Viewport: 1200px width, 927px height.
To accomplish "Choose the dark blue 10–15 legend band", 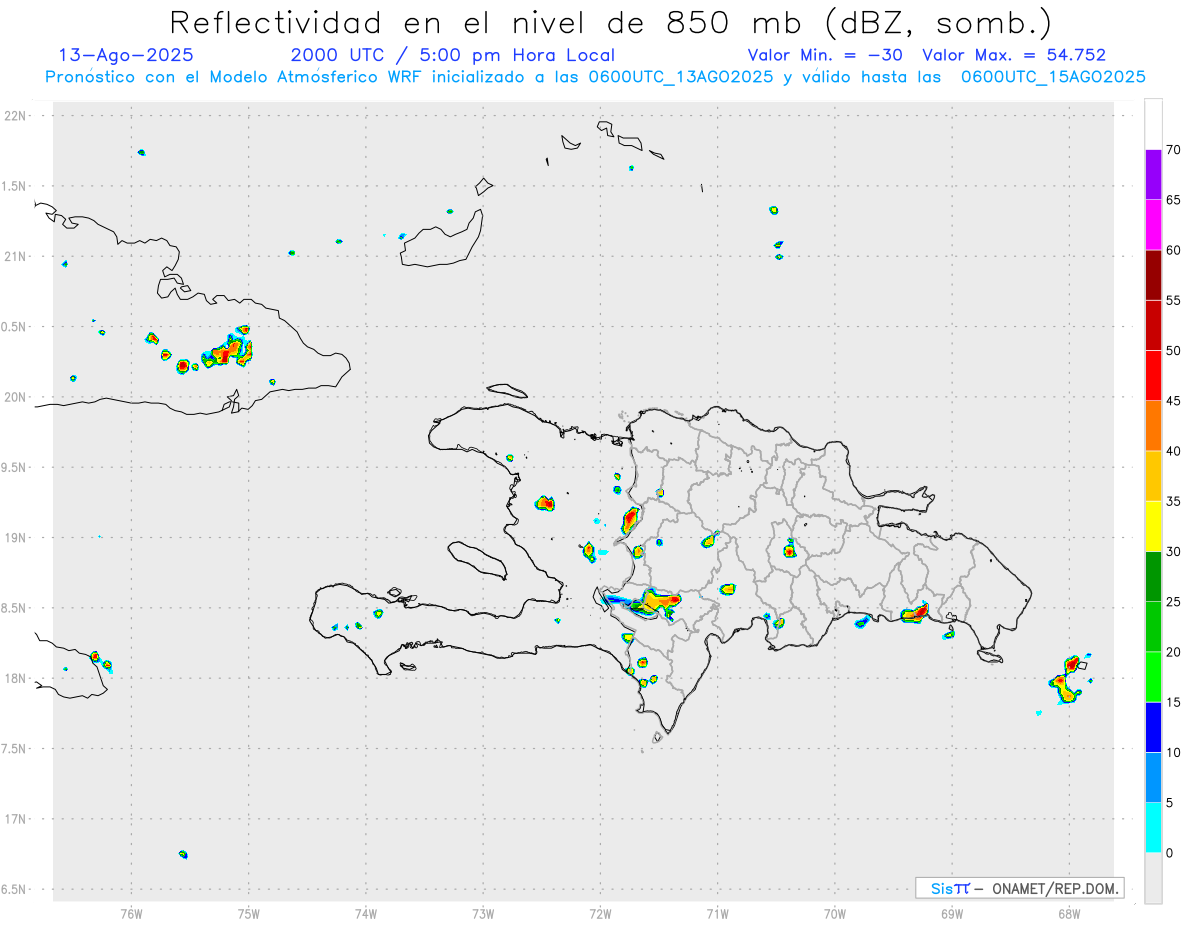I will tap(1153, 727).
